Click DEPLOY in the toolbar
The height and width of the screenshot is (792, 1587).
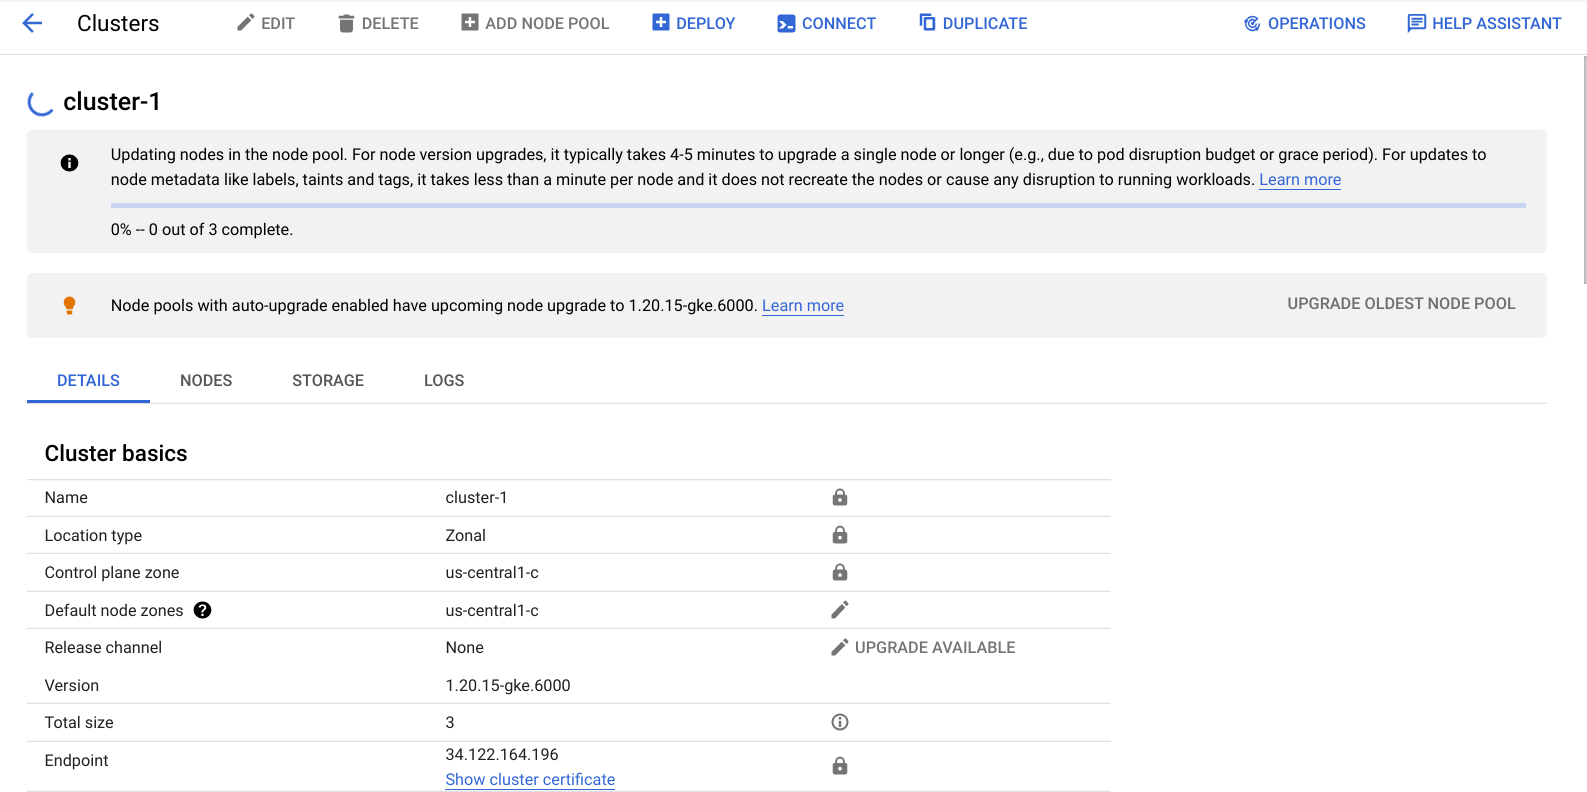click(694, 23)
